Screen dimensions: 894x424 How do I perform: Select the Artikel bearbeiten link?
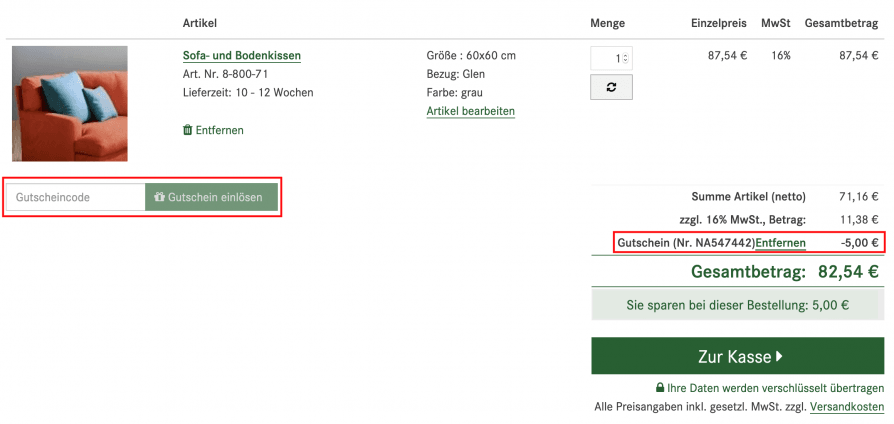point(470,111)
